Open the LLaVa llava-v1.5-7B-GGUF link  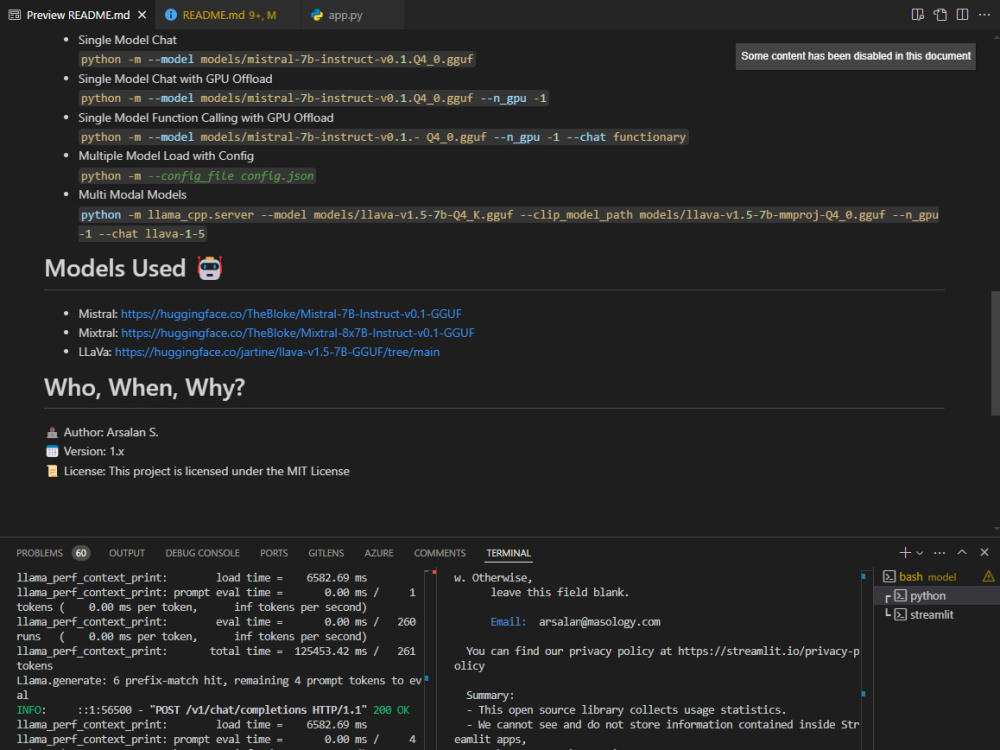click(277, 352)
